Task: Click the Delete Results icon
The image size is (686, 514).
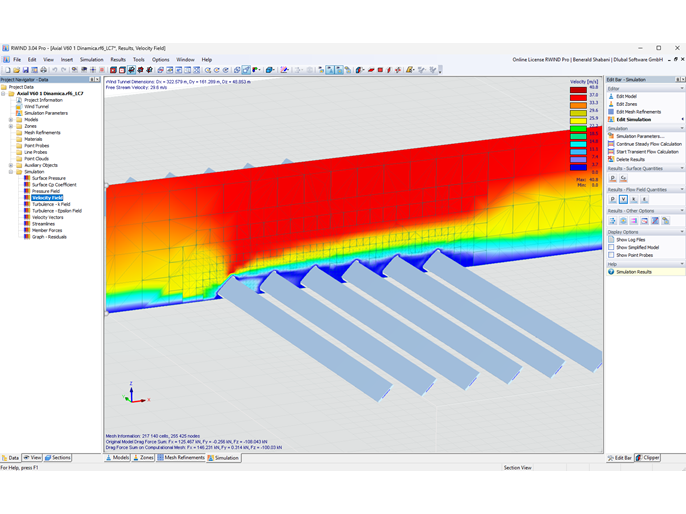Action: [x=611, y=159]
